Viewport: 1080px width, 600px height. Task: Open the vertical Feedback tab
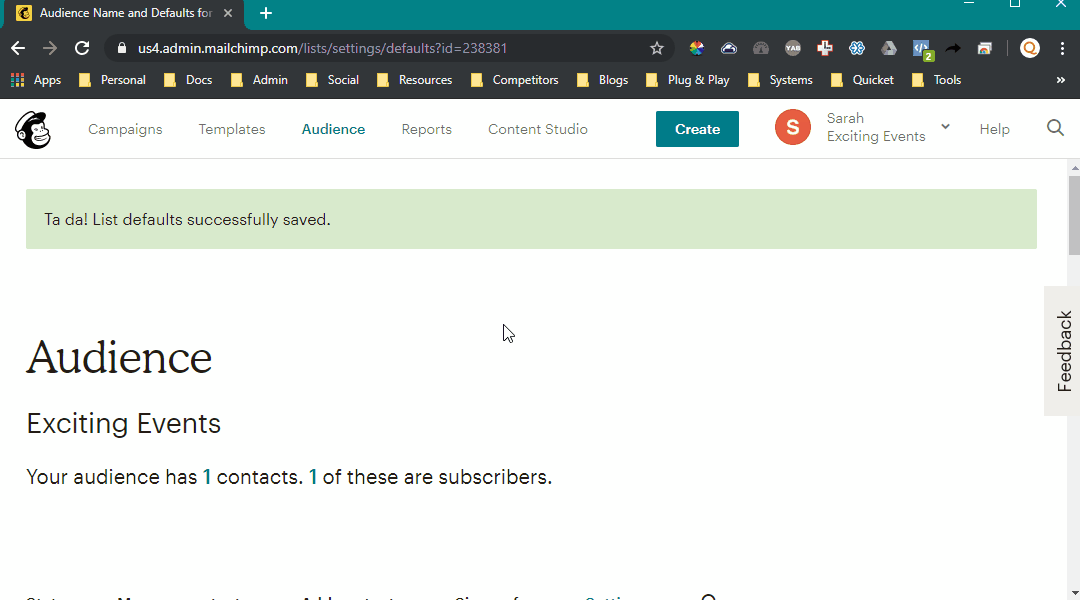coord(1063,351)
